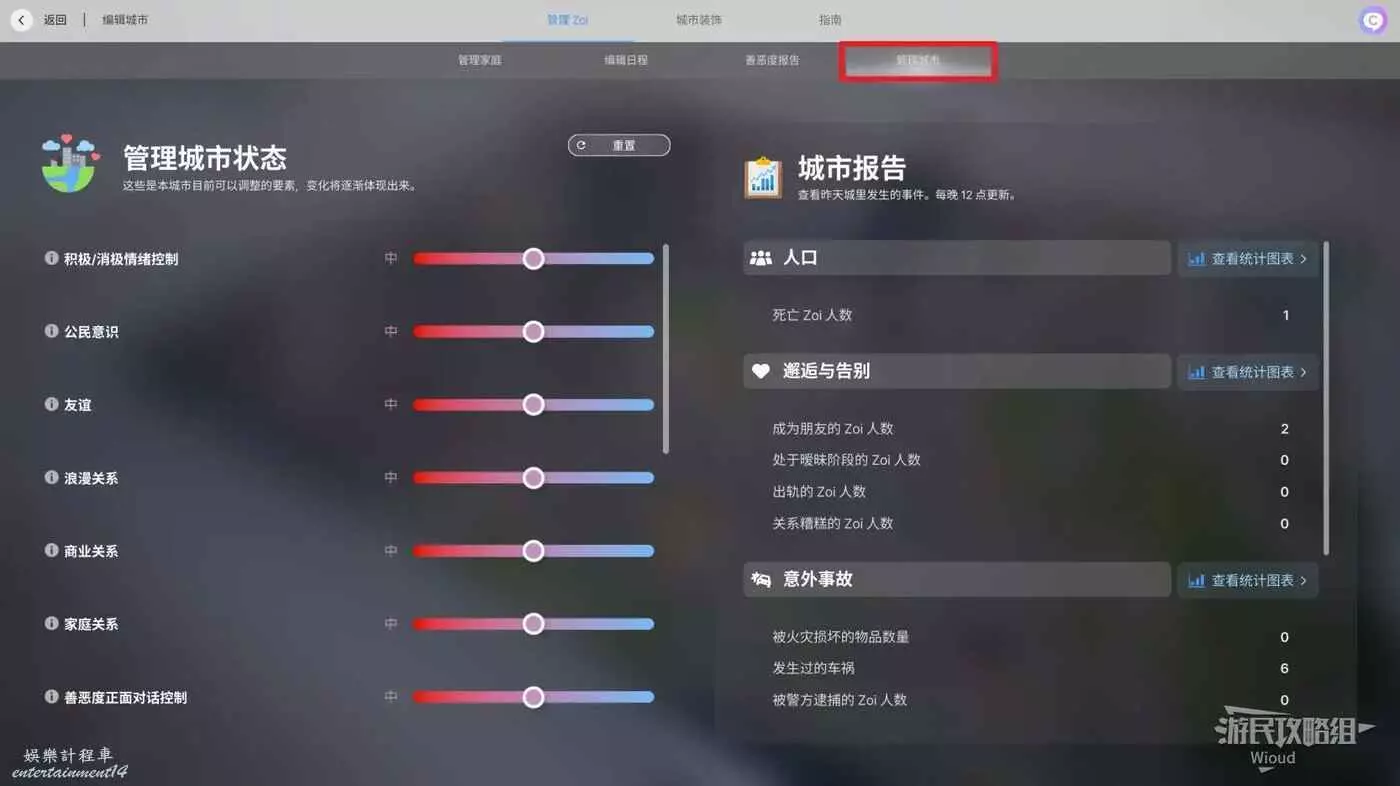
Task: Click the back arrow icon
Action: [x=22, y=20]
